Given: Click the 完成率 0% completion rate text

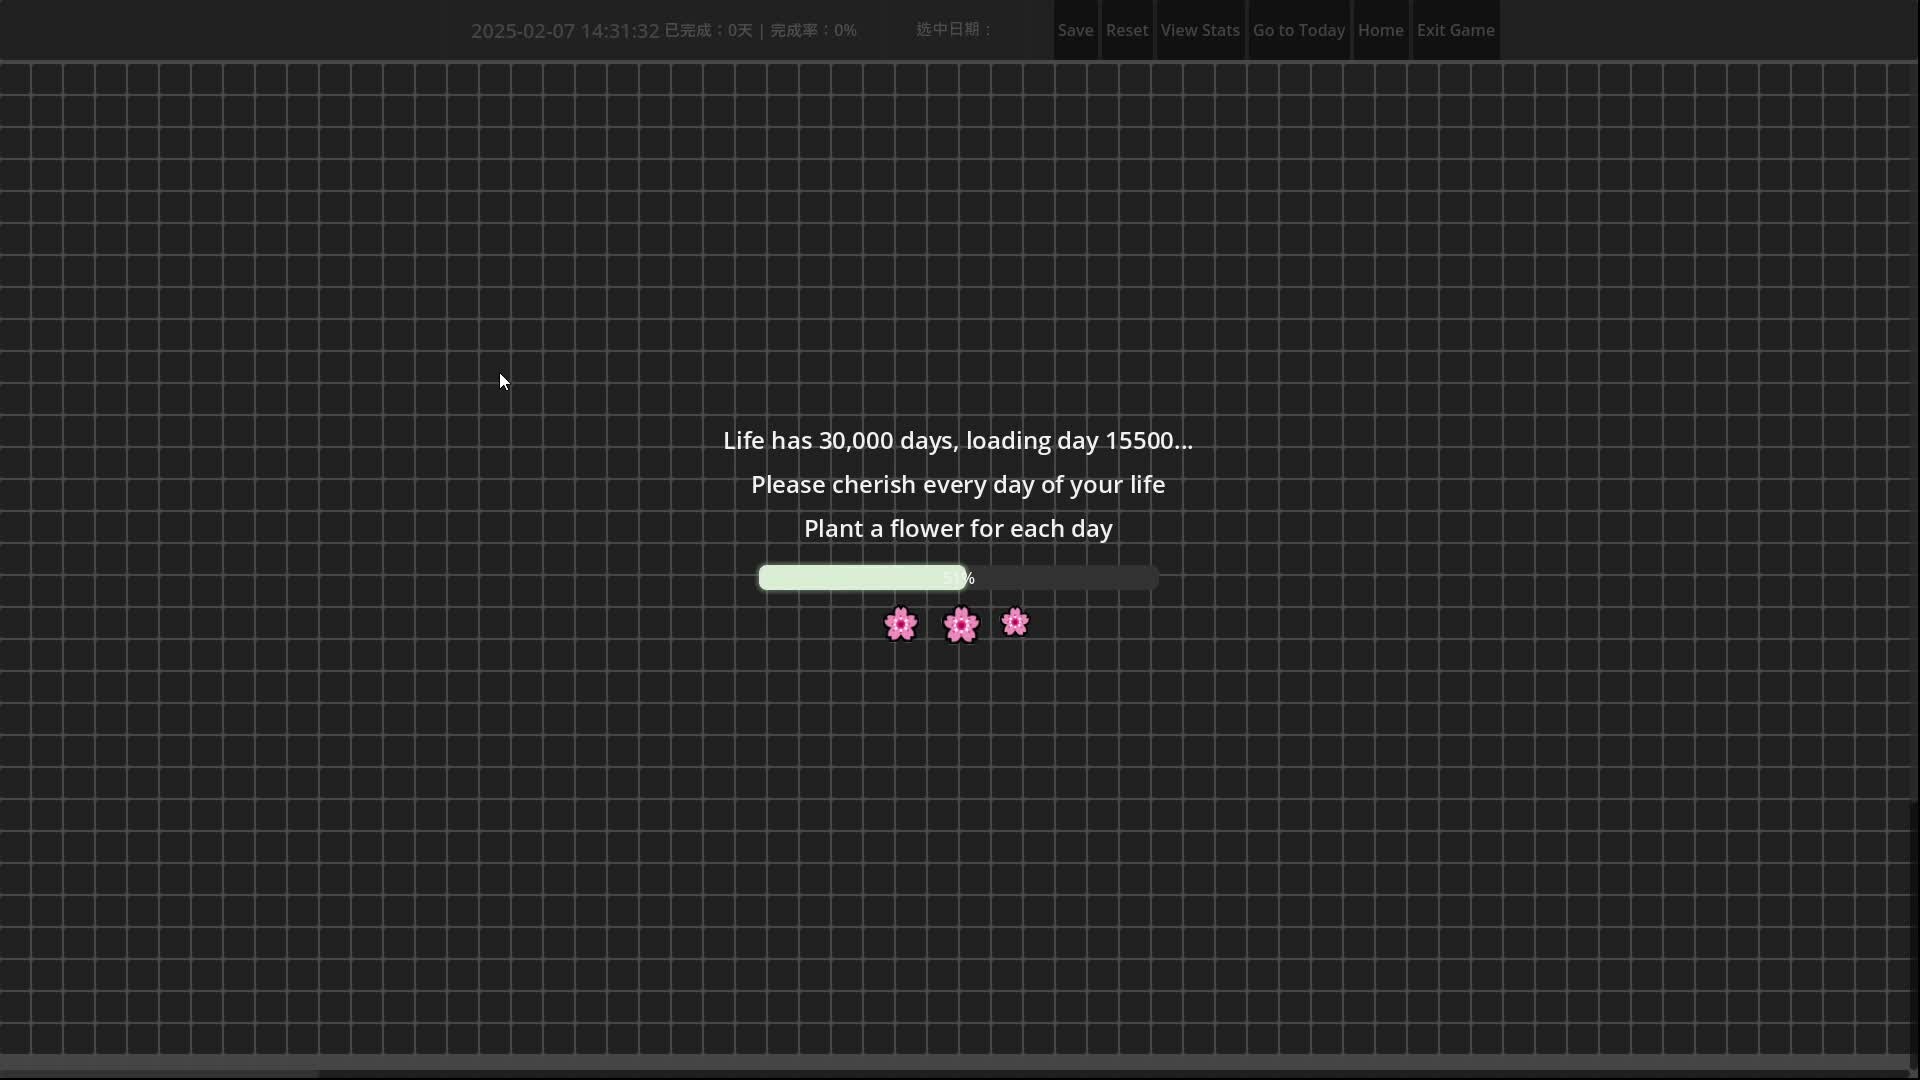Looking at the screenshot, I should [x=813, y=31].
